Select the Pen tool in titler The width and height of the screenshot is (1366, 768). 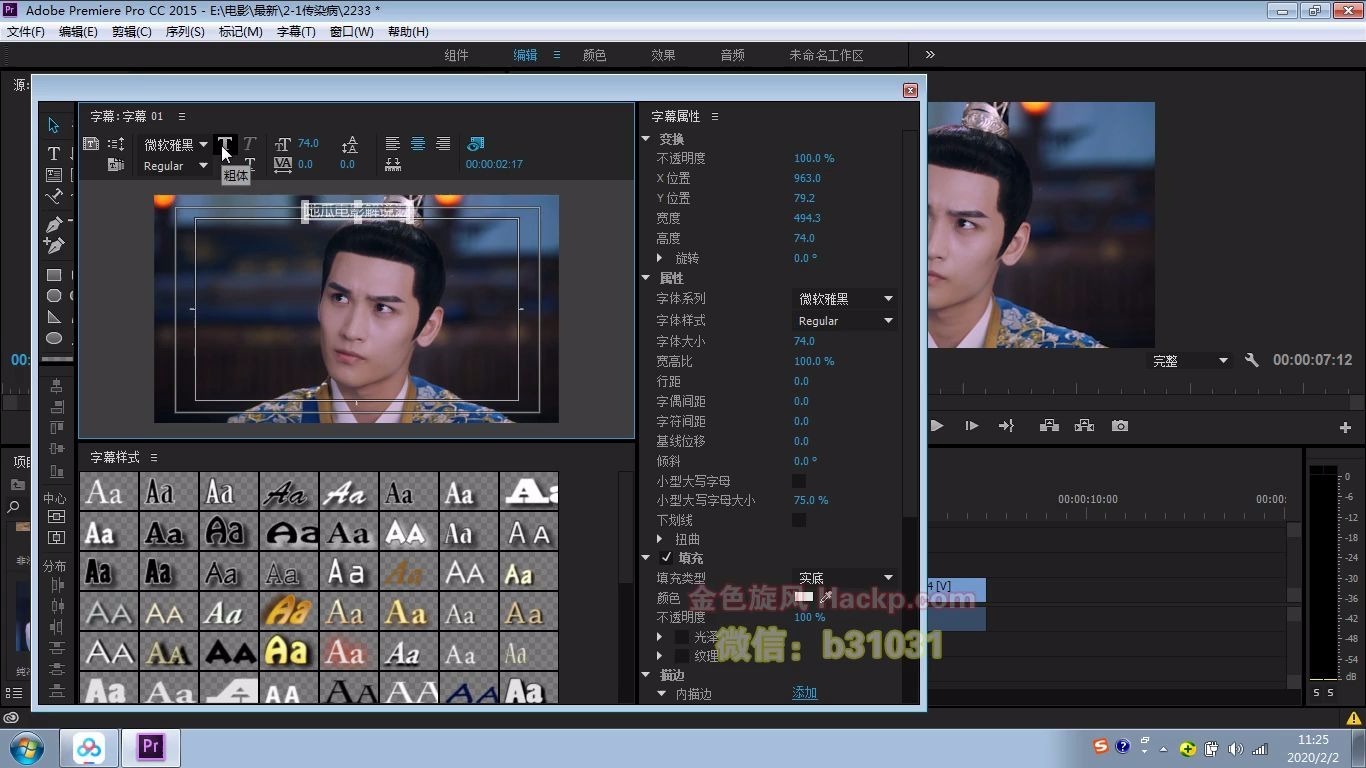click(54, 224)
